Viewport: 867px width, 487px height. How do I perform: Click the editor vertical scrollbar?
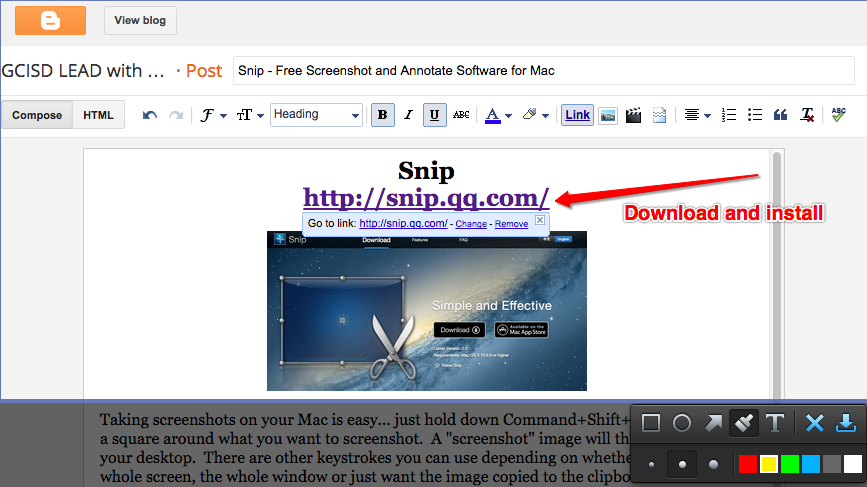tap(777, 275)
